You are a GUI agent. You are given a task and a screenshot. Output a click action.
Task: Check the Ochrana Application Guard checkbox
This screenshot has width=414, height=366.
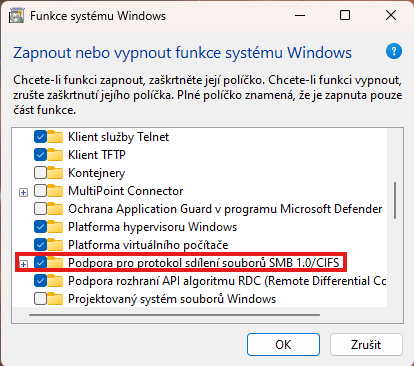[x=40, y=209]
